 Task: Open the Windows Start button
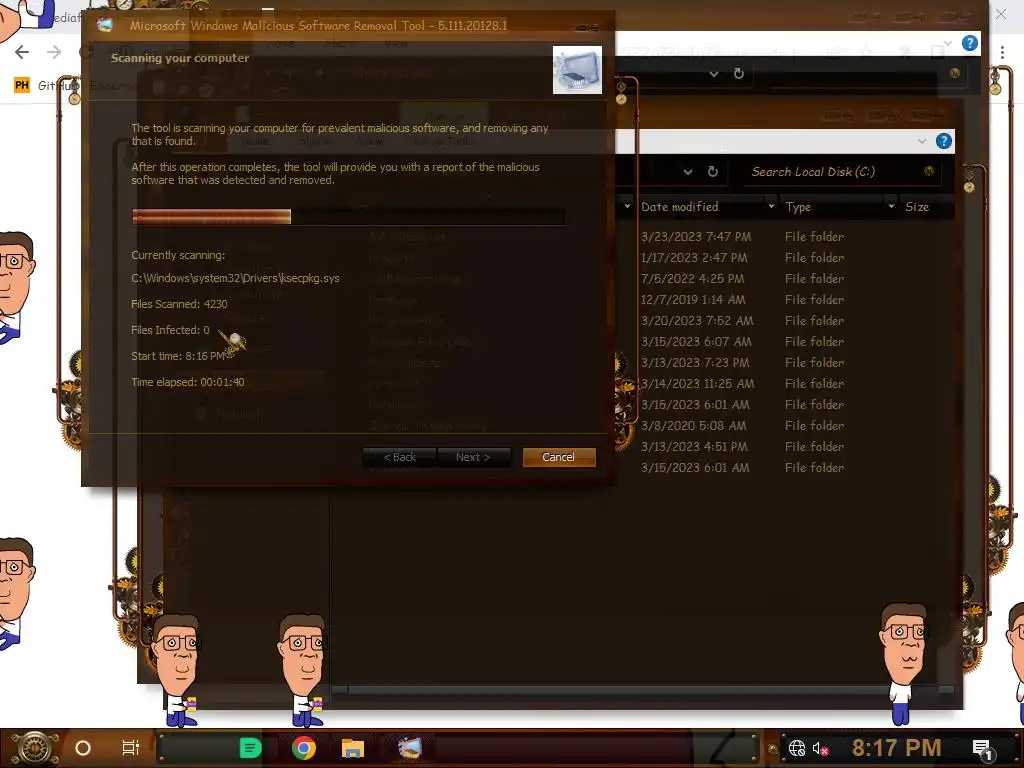click(x=35, y=747)
